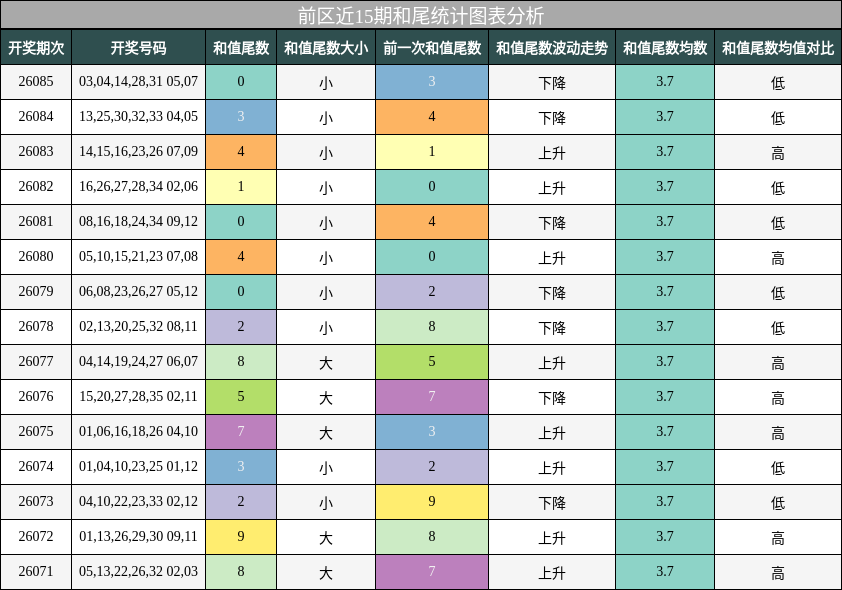Click issue number 26078
Screen dimensions: 842x590
click(36, 326)
